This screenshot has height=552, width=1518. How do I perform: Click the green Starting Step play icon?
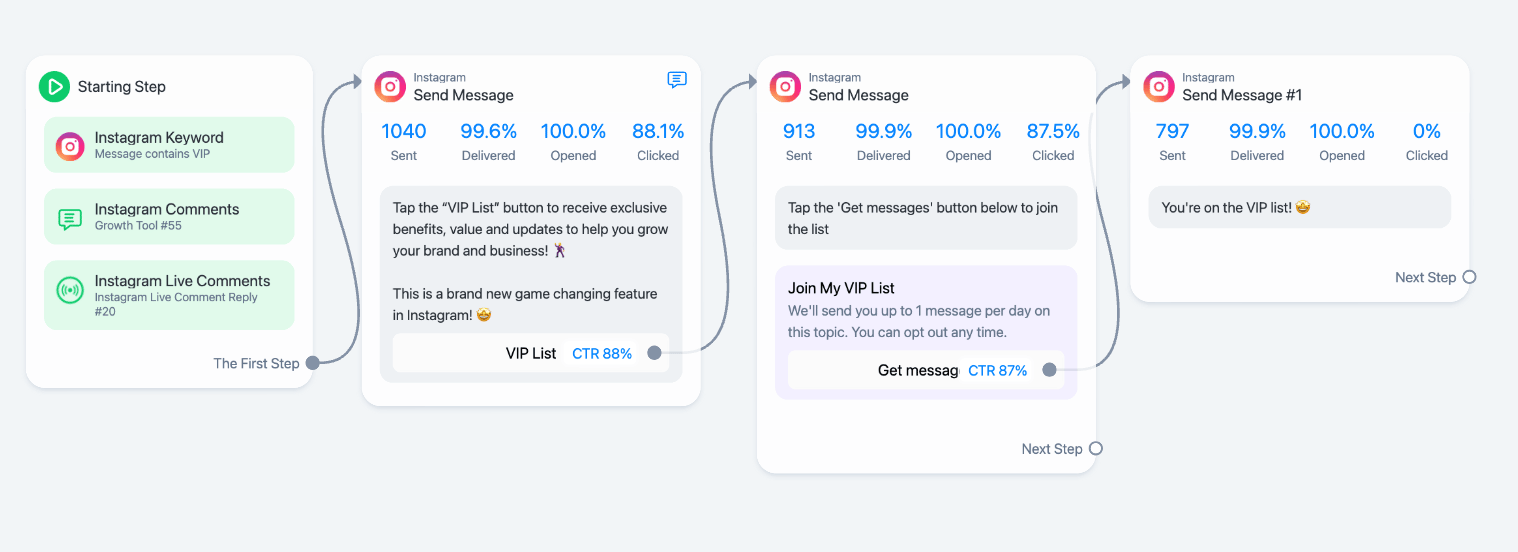(x=54, y=86)
